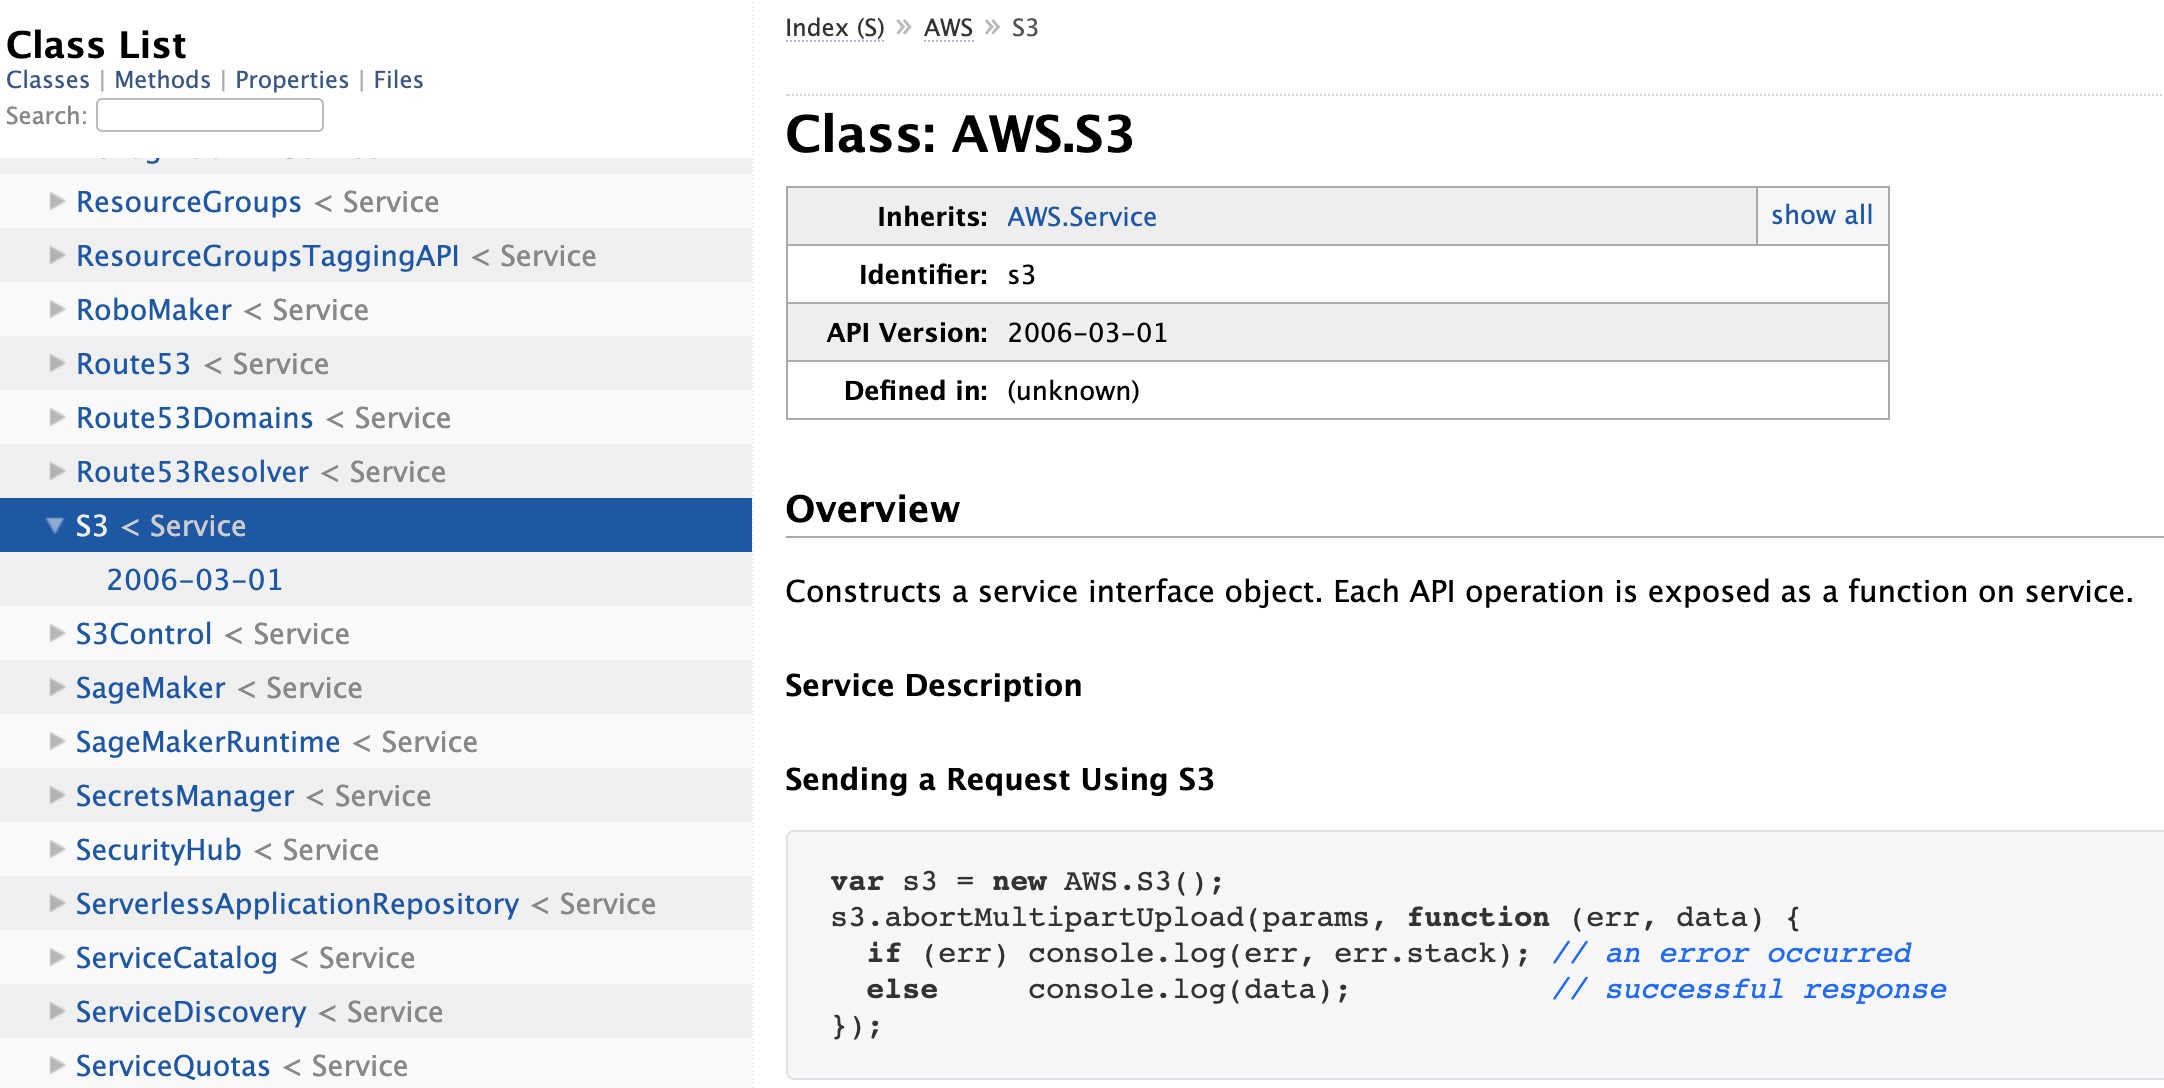Expand the S3Control tree arrow
Viewport: 2164px width, 1088px height.
(x=57, y=633)
